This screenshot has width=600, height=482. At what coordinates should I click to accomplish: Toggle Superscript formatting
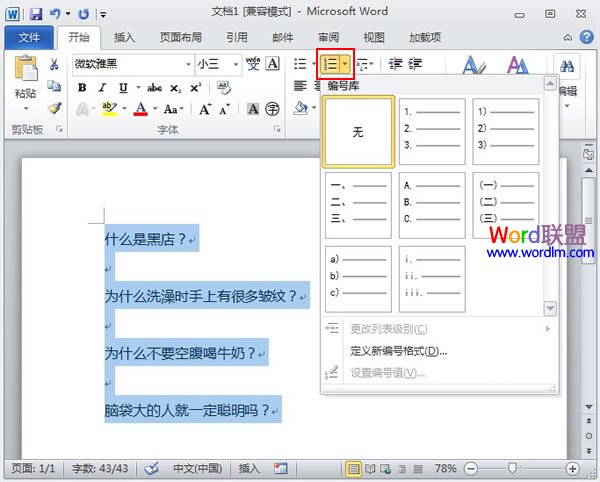pyautogui.click(x=196, y=88)
